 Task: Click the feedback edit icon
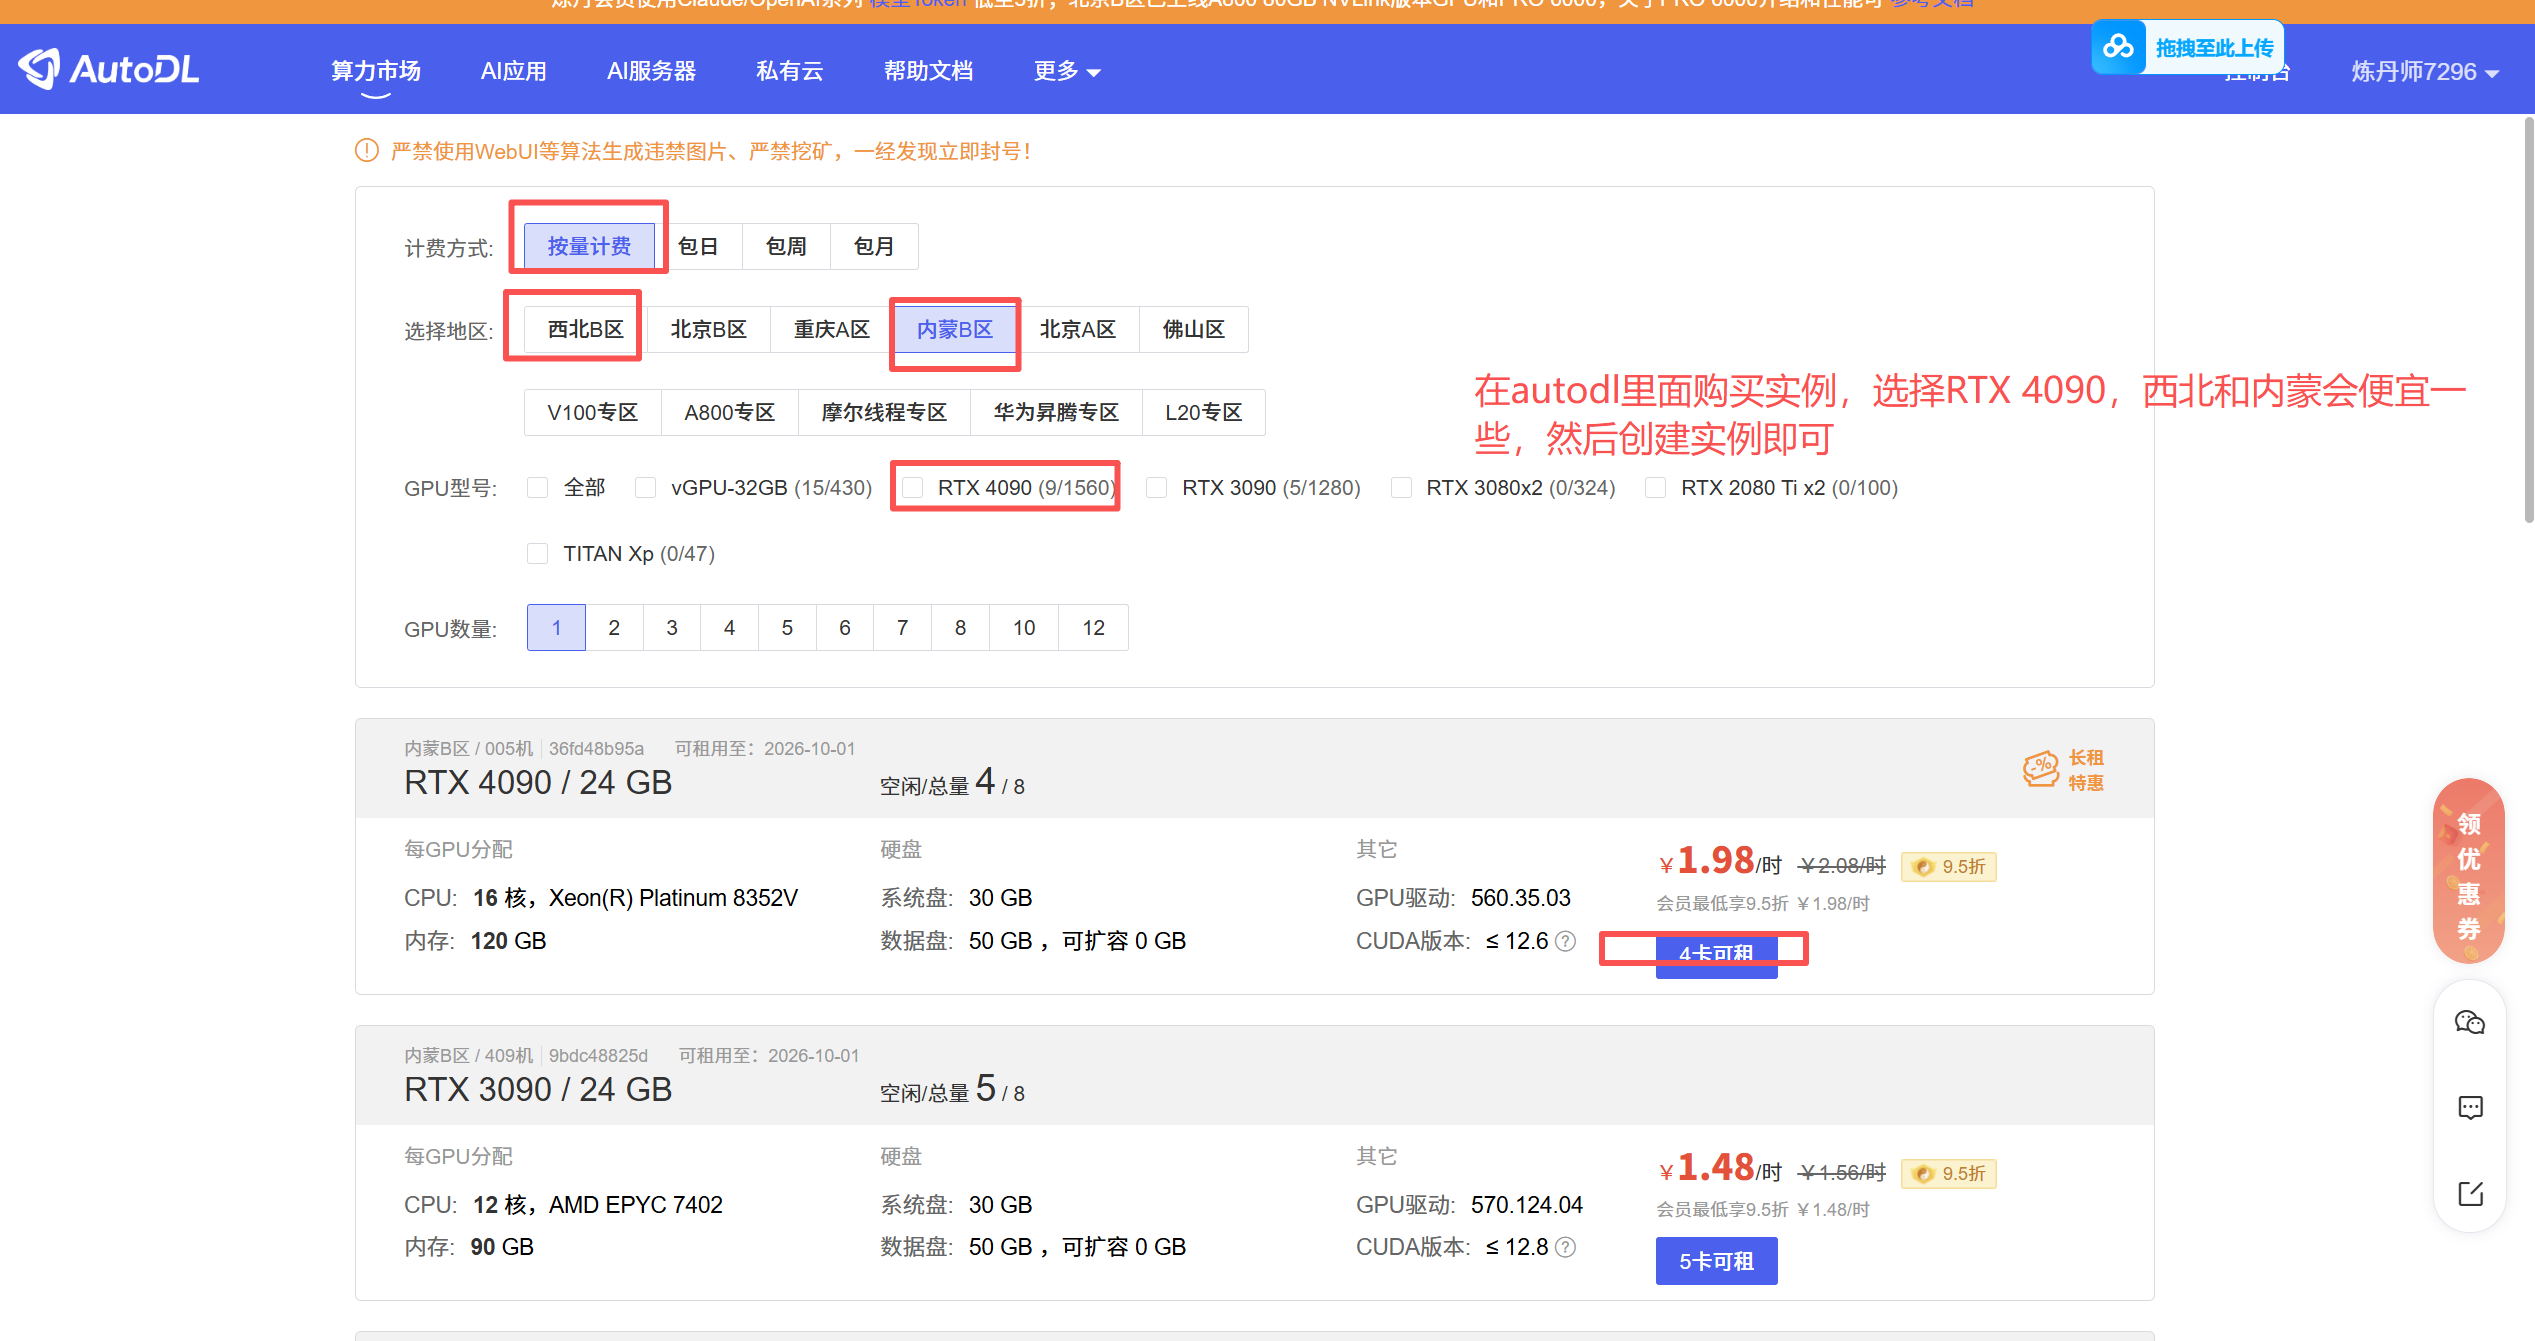[x=2469, y=1194]
